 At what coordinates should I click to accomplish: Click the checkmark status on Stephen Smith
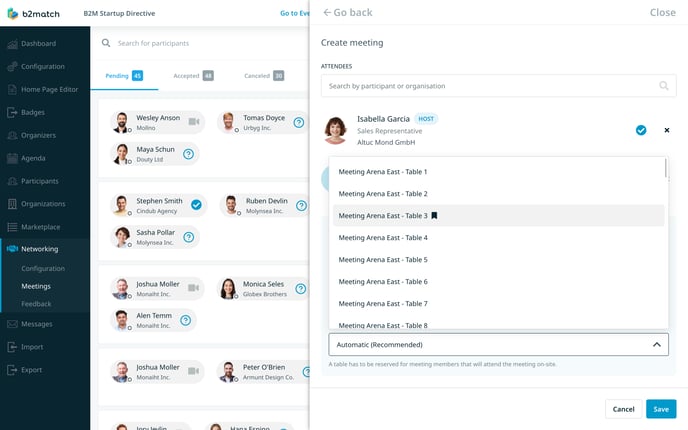[x=196, y=205]
